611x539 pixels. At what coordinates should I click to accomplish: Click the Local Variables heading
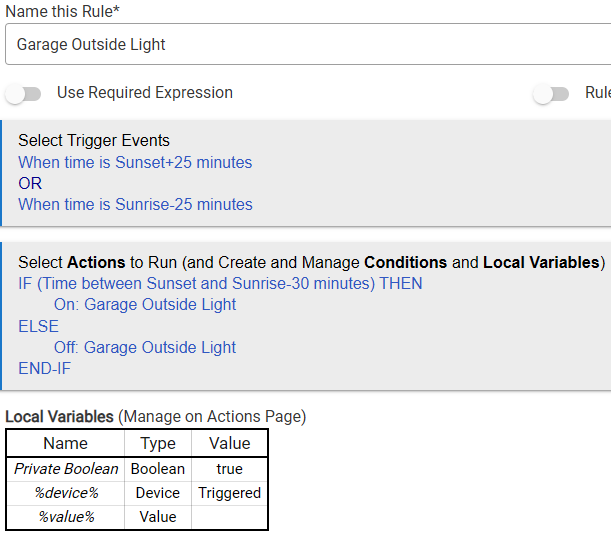pos(60,416)
